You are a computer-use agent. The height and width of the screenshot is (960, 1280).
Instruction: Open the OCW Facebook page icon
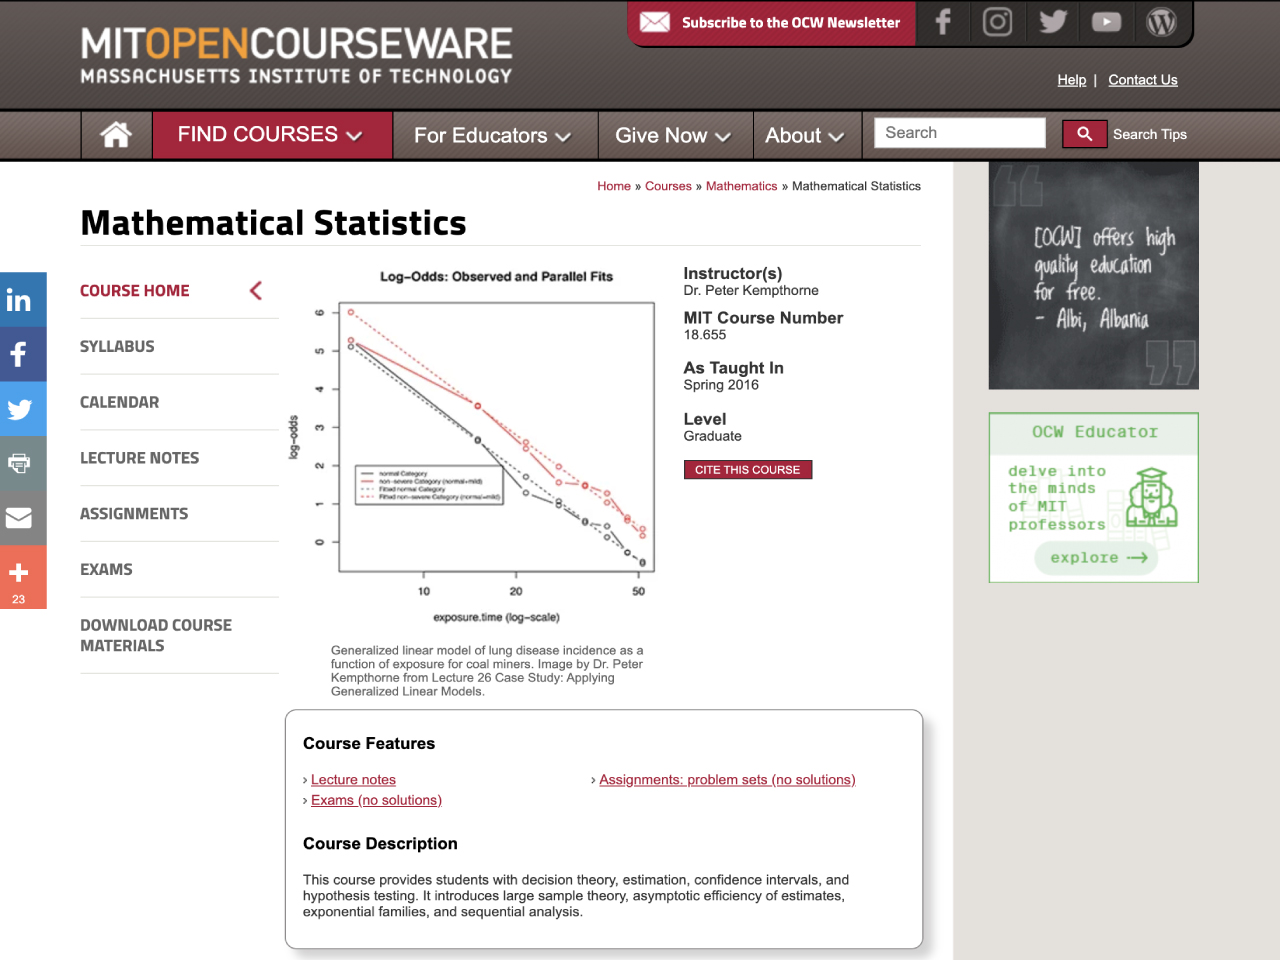[943, 22]
